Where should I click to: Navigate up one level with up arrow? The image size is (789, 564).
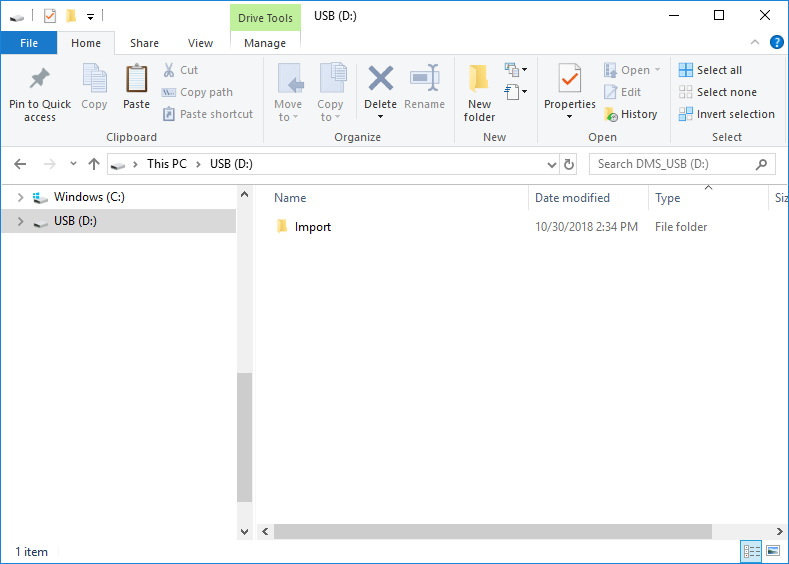(x=94, y=164)
